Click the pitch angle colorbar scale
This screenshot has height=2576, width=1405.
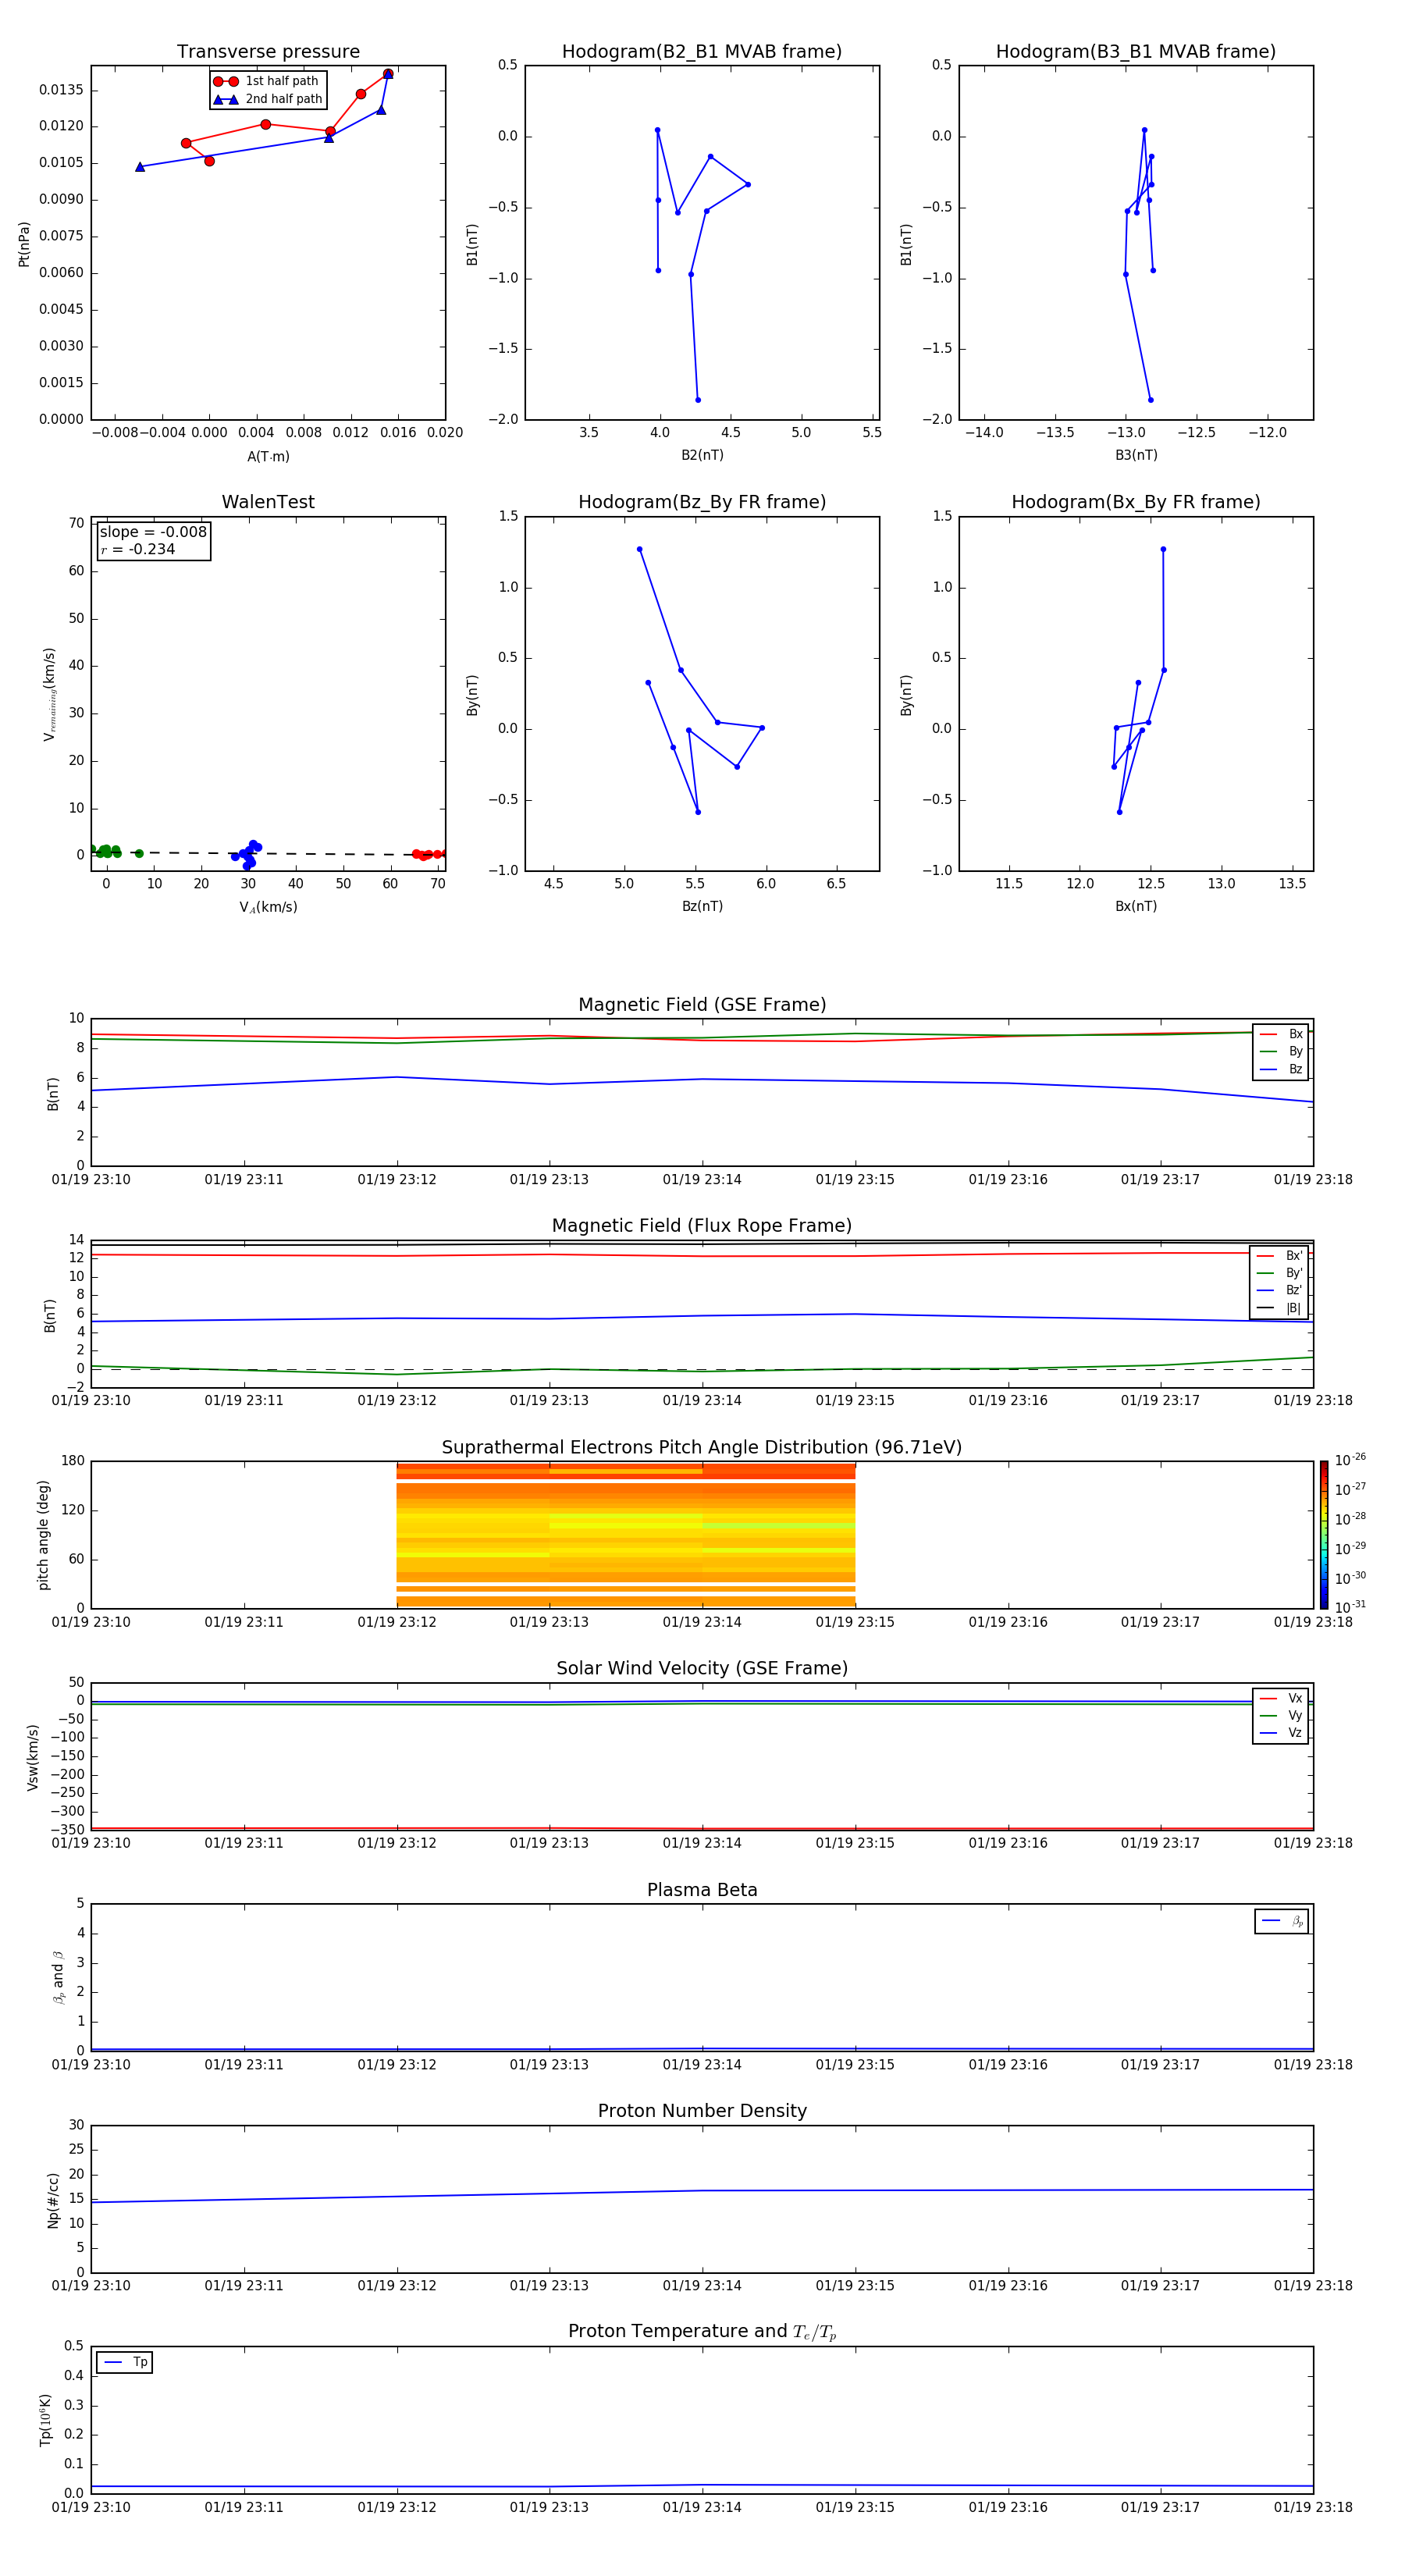pos(1324,1535)
